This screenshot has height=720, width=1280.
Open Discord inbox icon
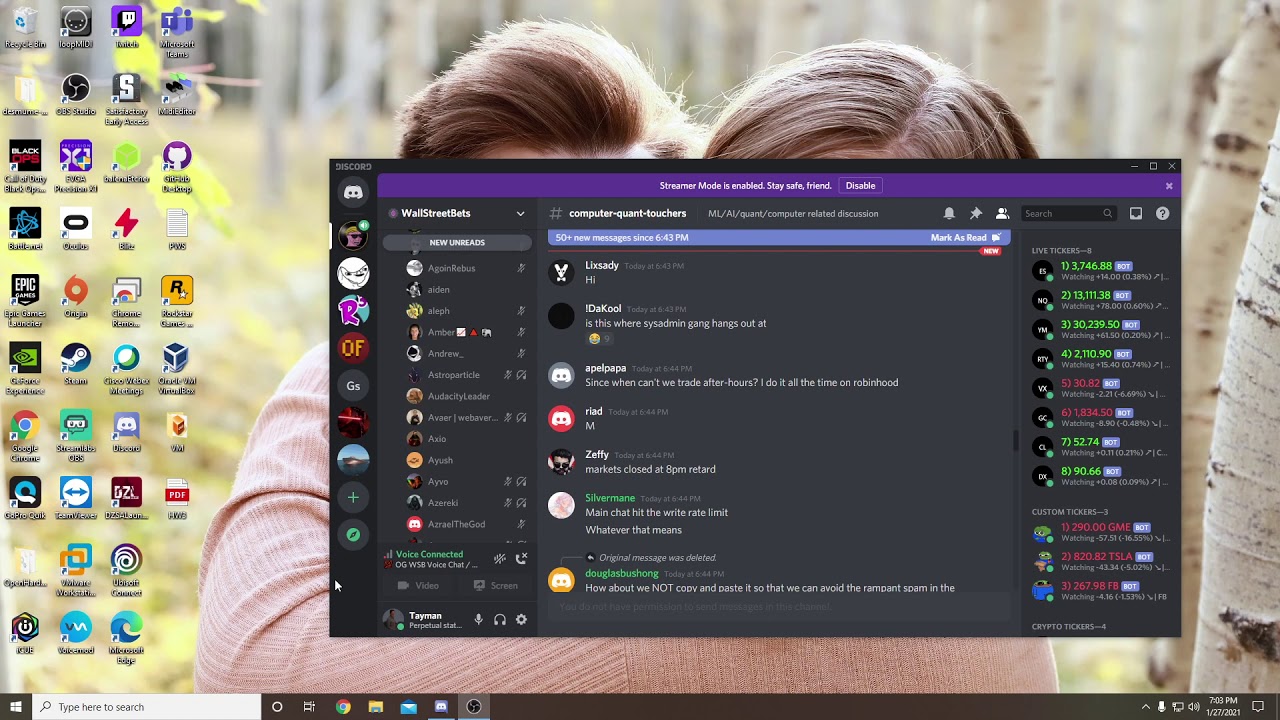tap(1136, 213)
